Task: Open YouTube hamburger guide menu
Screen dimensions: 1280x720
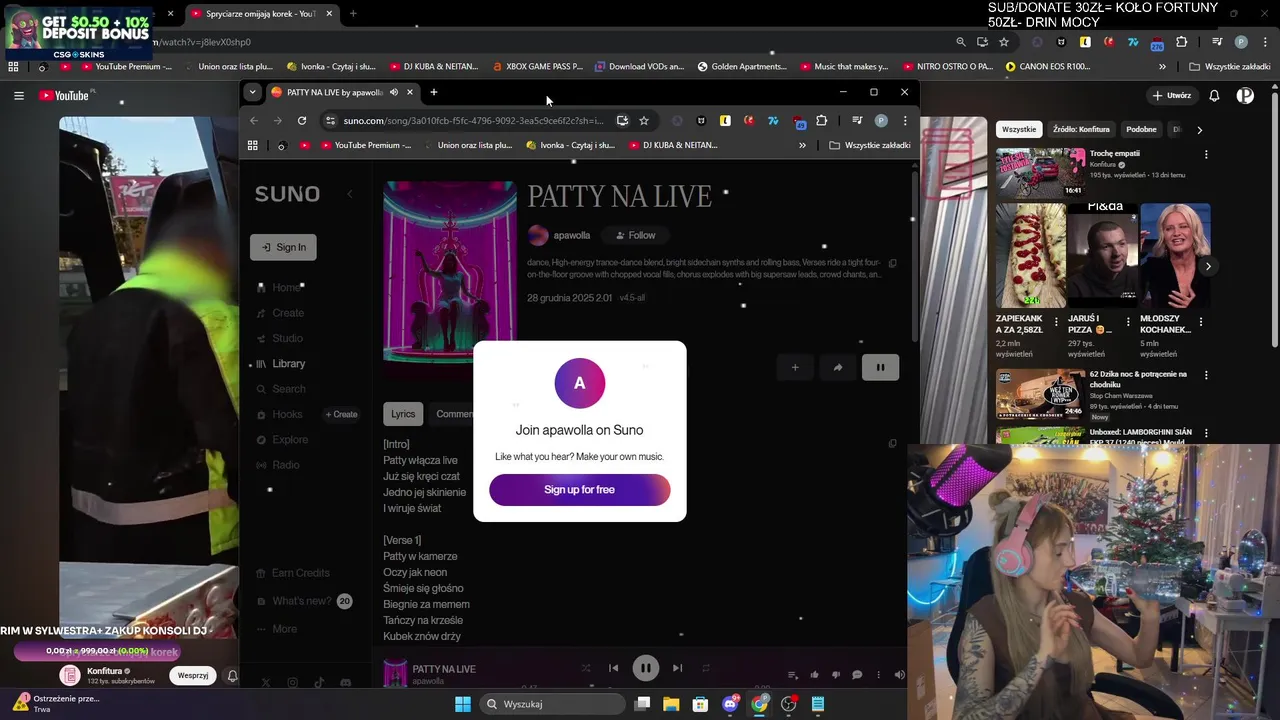Action: tap(19, 96)
